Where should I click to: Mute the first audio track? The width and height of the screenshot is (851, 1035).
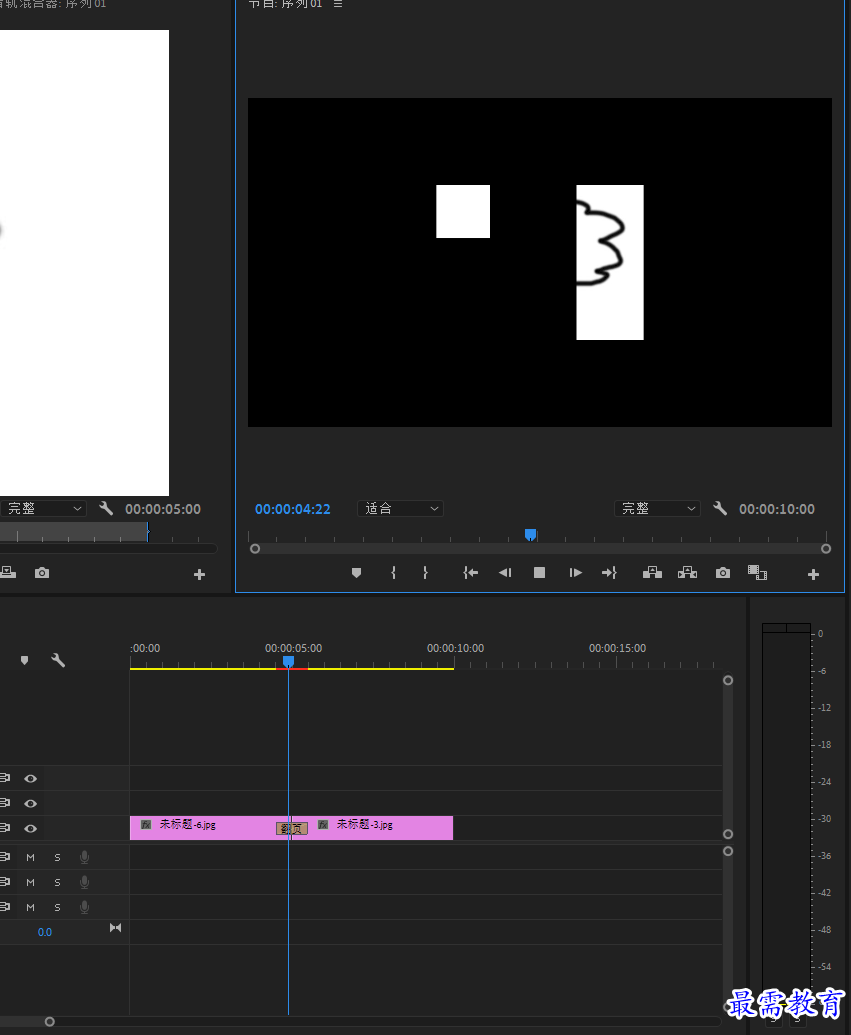[x=30, y=857]
